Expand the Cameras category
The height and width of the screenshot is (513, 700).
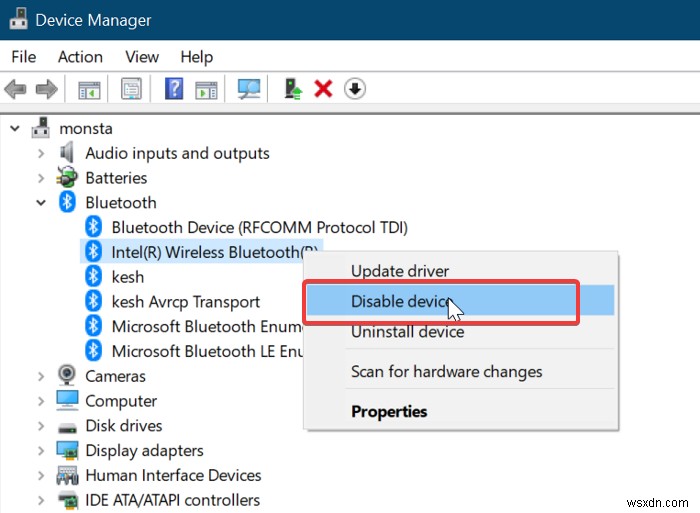pos(41,376)
